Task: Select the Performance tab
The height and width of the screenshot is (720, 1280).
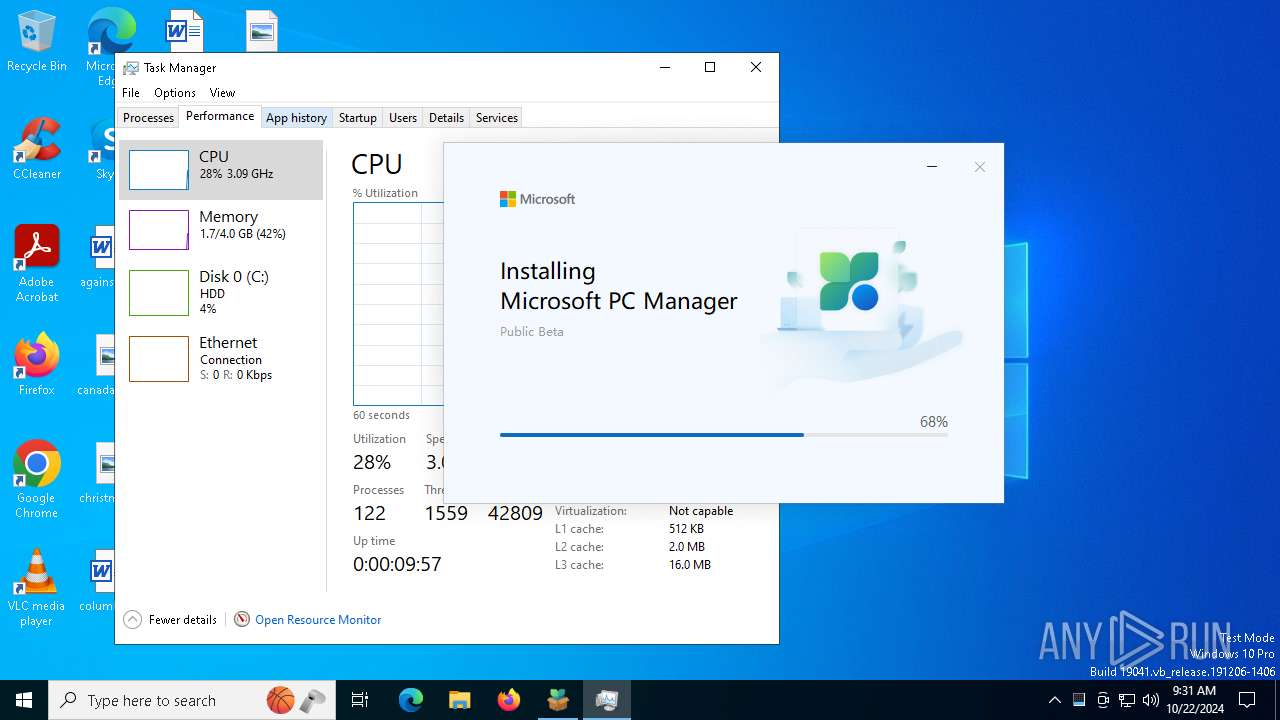Action: 220,116
